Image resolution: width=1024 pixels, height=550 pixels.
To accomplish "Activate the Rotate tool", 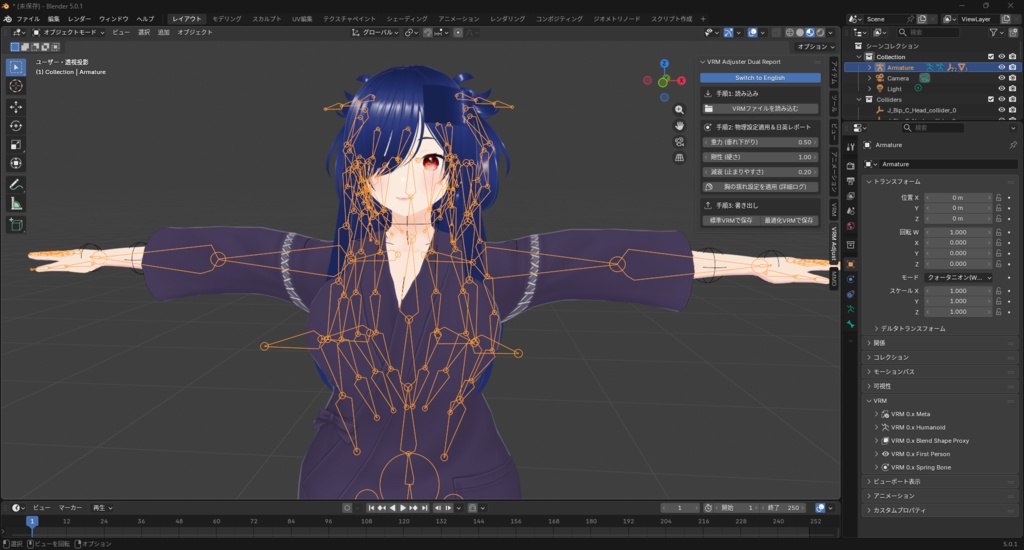I will tap(16, 125).
